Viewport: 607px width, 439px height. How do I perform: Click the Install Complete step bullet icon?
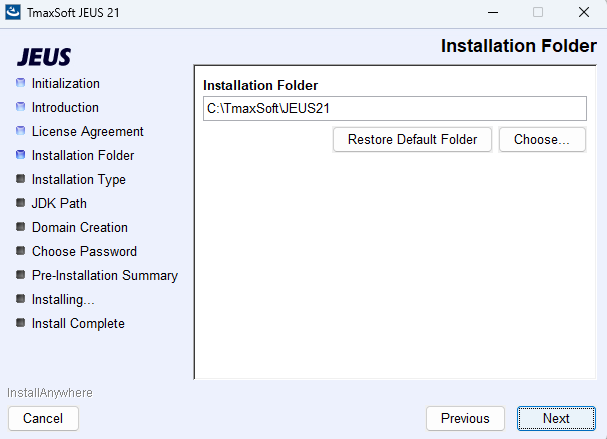pyautogui.click(x=21, y=323)
